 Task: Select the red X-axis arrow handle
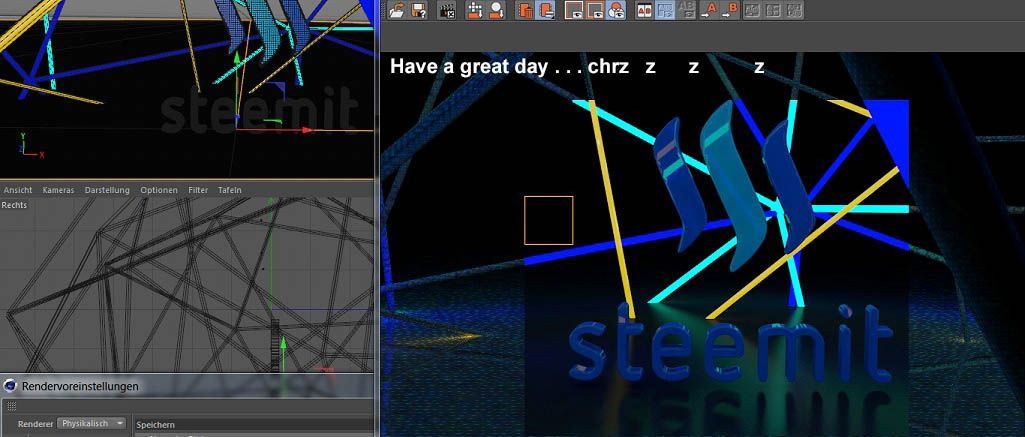[307, 130]
